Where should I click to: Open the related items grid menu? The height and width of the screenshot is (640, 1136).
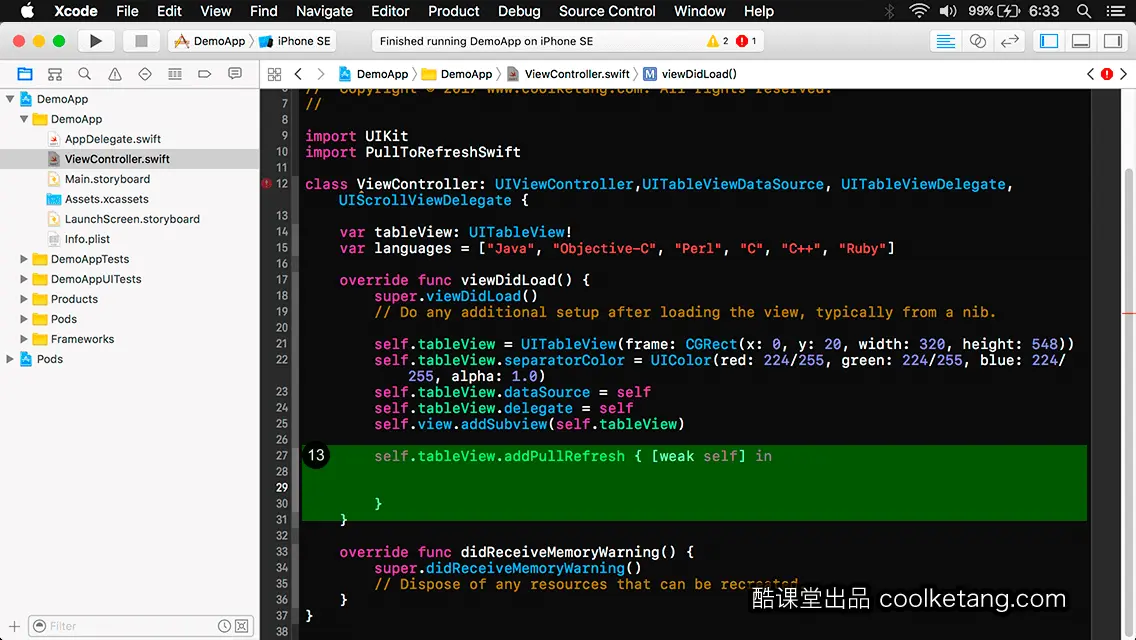point(275,74)
